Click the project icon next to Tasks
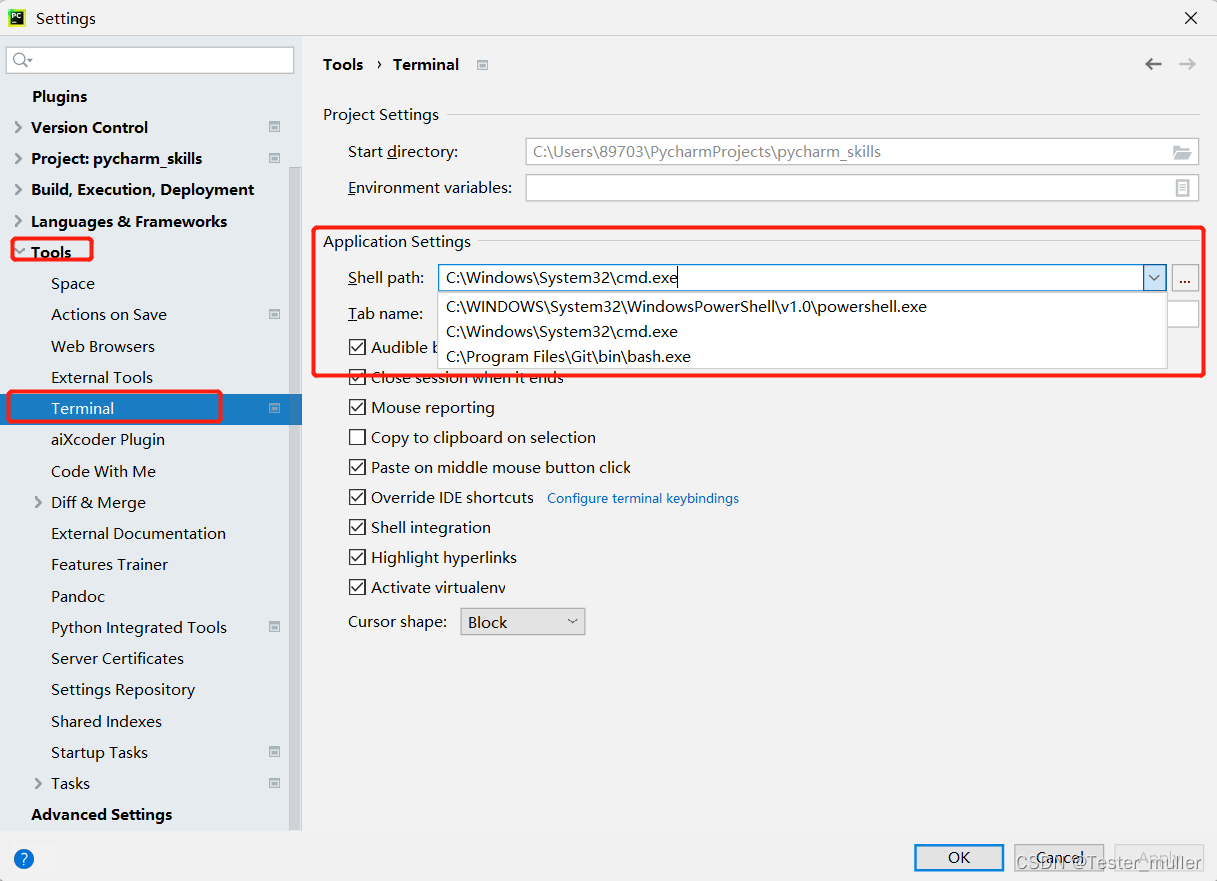 coord(274,783)
